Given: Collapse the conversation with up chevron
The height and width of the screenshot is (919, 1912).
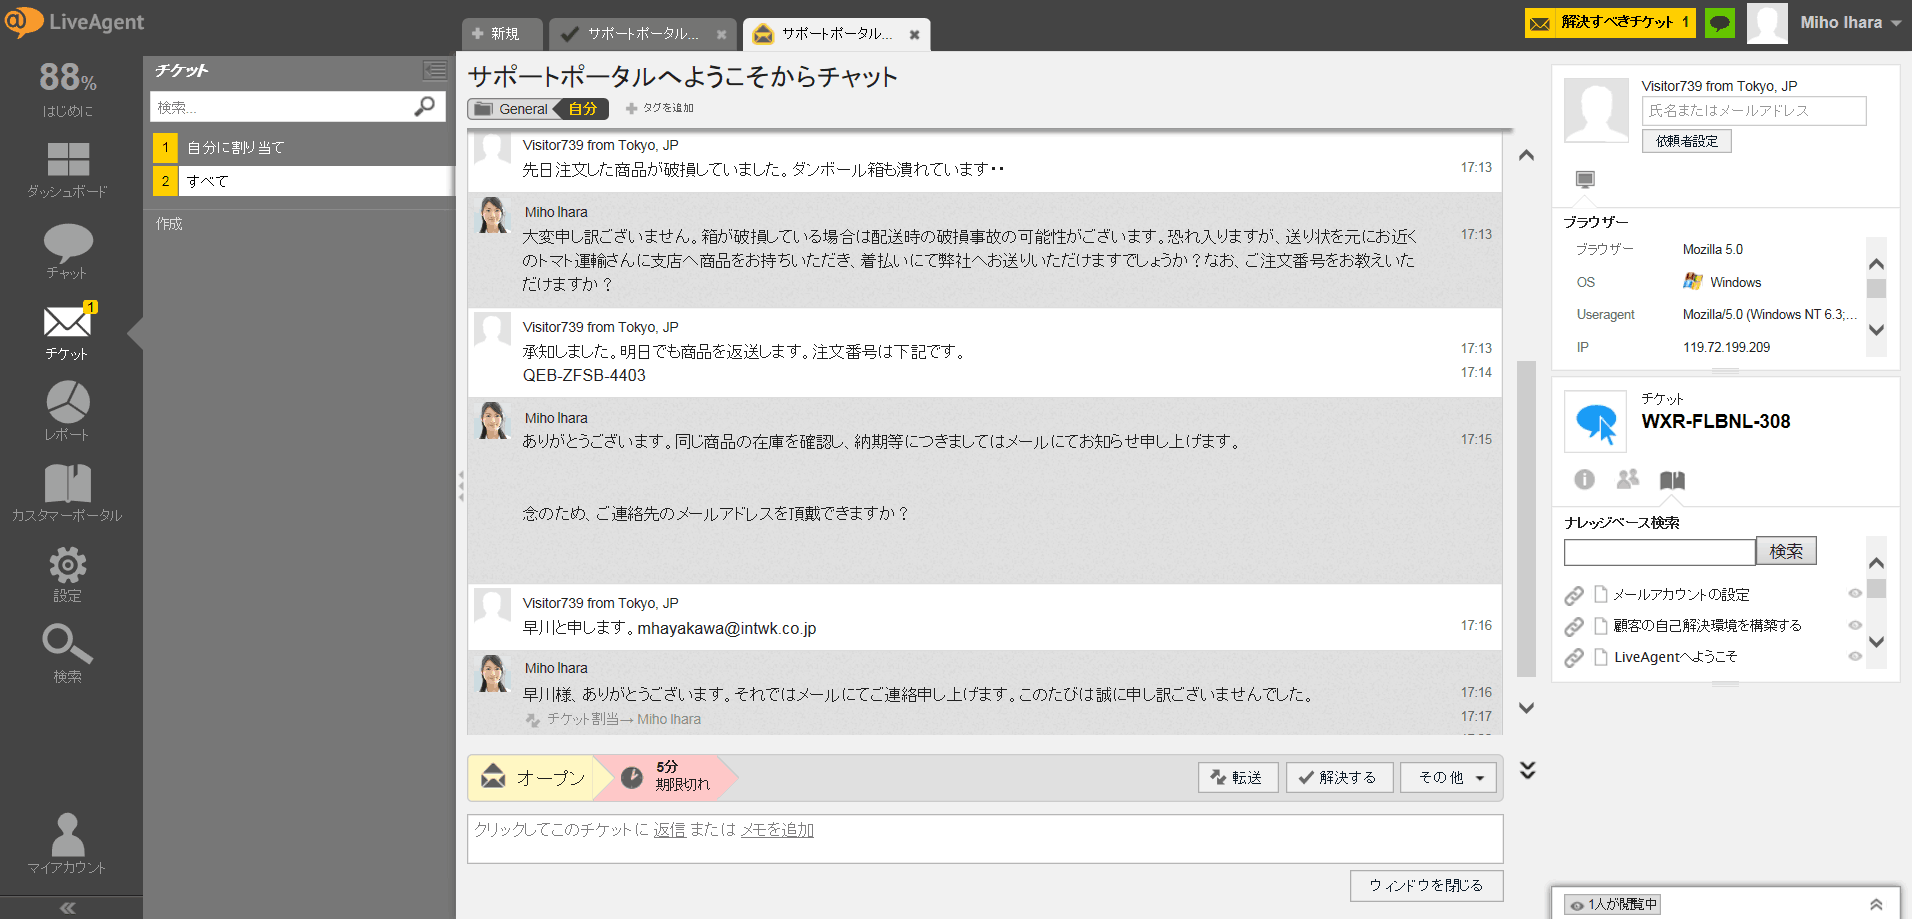Looking at the screenshot, I should point(1526,155).
